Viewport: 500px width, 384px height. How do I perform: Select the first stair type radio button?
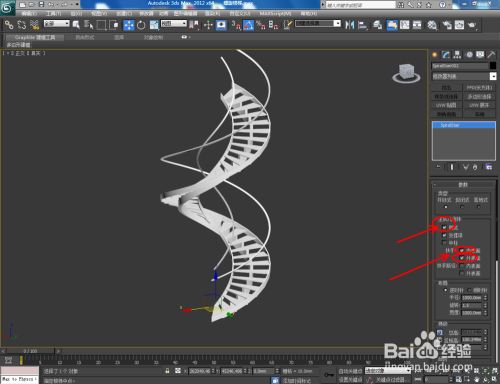pos(445,207)
